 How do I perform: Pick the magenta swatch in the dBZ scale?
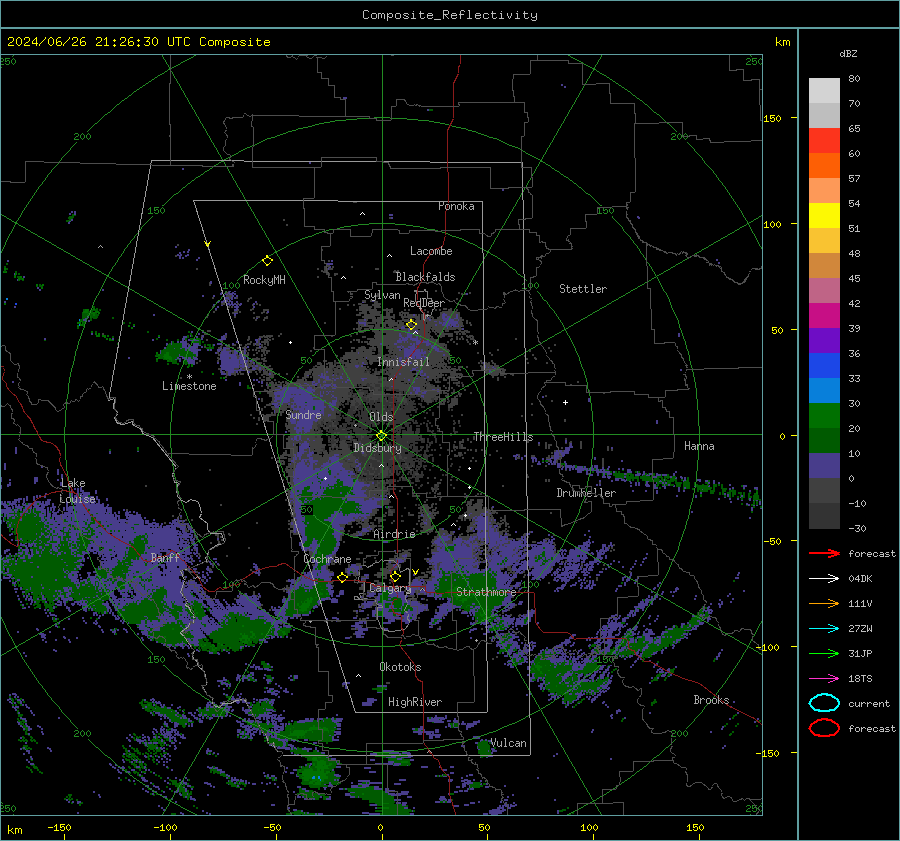pos(824,316)
